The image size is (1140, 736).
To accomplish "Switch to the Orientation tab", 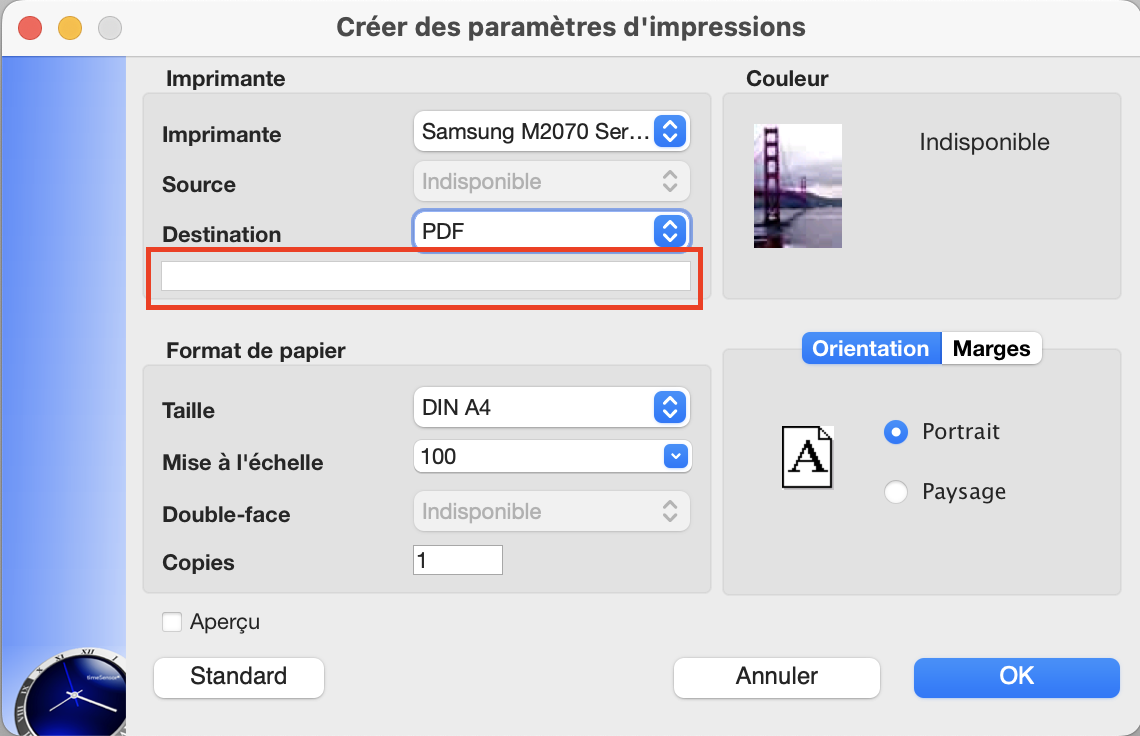I will [x=871, y=348].
